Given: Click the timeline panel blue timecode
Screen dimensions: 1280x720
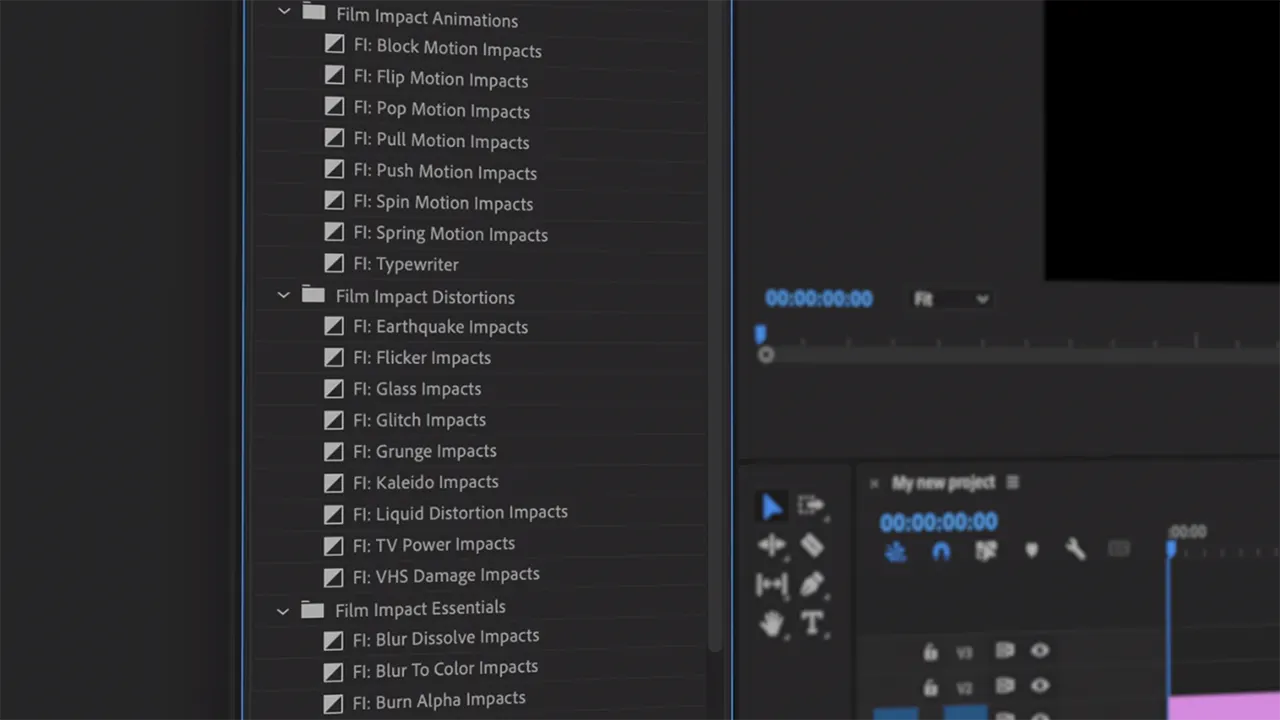Looking at the screenshot, I should 938,522.
